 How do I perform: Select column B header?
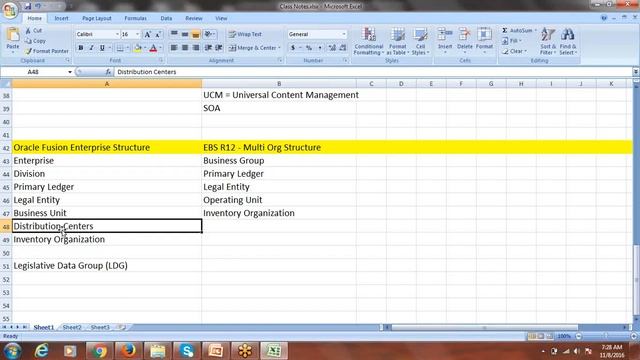pos(279,84)
